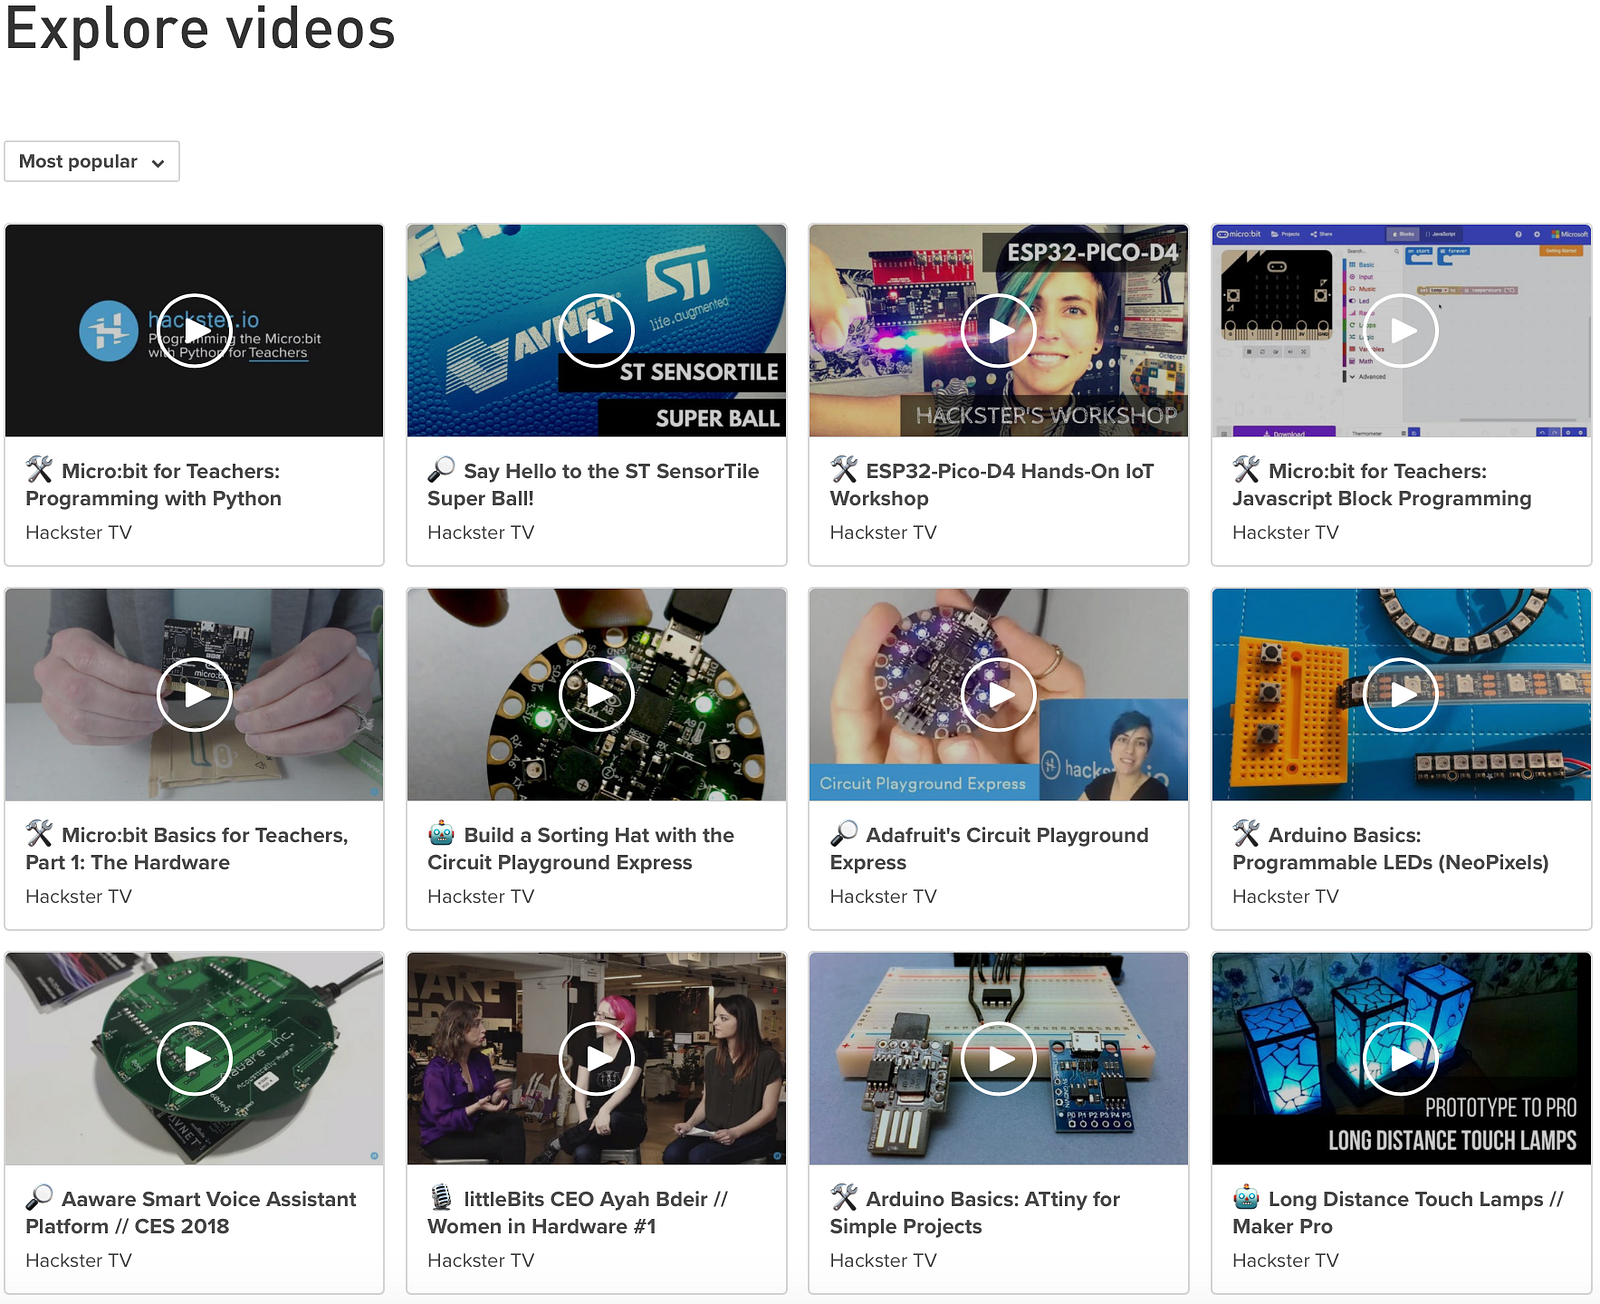Click Hackster TV under Javascript Block Programming video
1600x1304 pixels.
[x=1286, y=533]
